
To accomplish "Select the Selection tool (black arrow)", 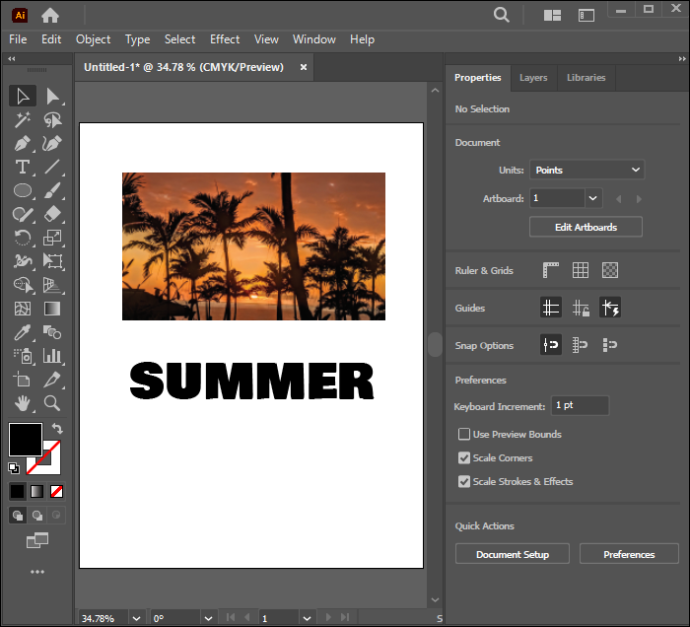I will (22, 96).
